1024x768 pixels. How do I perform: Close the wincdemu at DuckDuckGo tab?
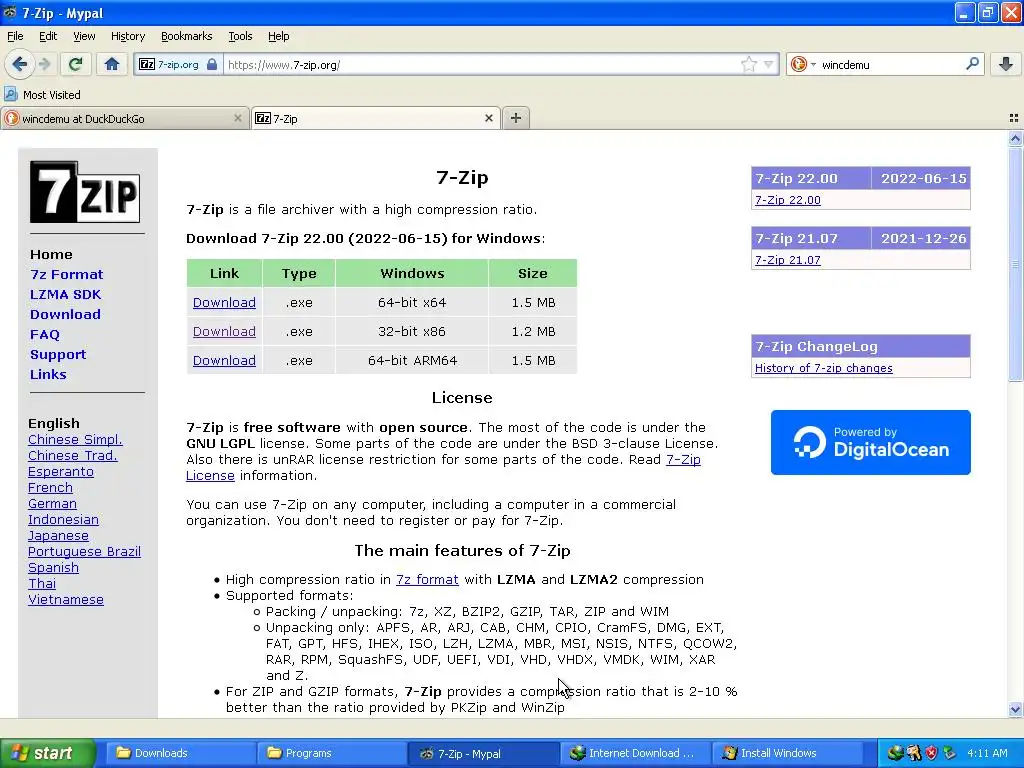(238, 118)
